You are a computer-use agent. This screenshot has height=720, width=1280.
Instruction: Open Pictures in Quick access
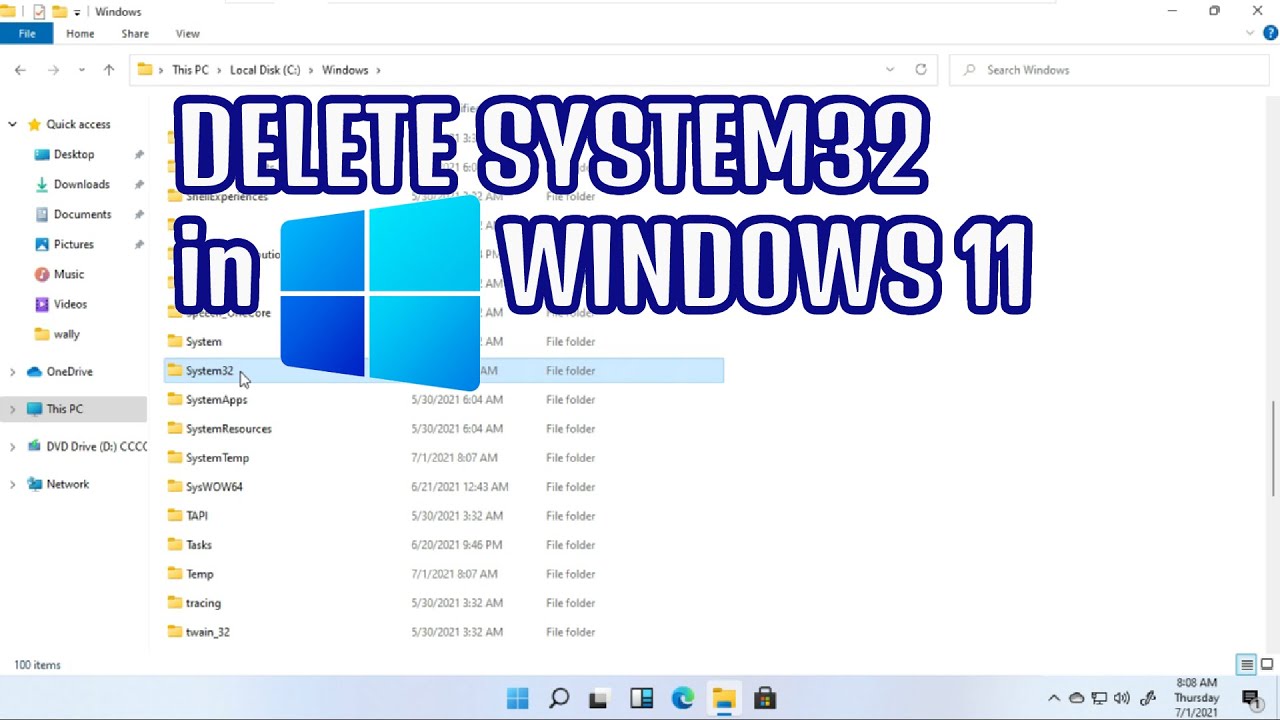coord(73,244)
